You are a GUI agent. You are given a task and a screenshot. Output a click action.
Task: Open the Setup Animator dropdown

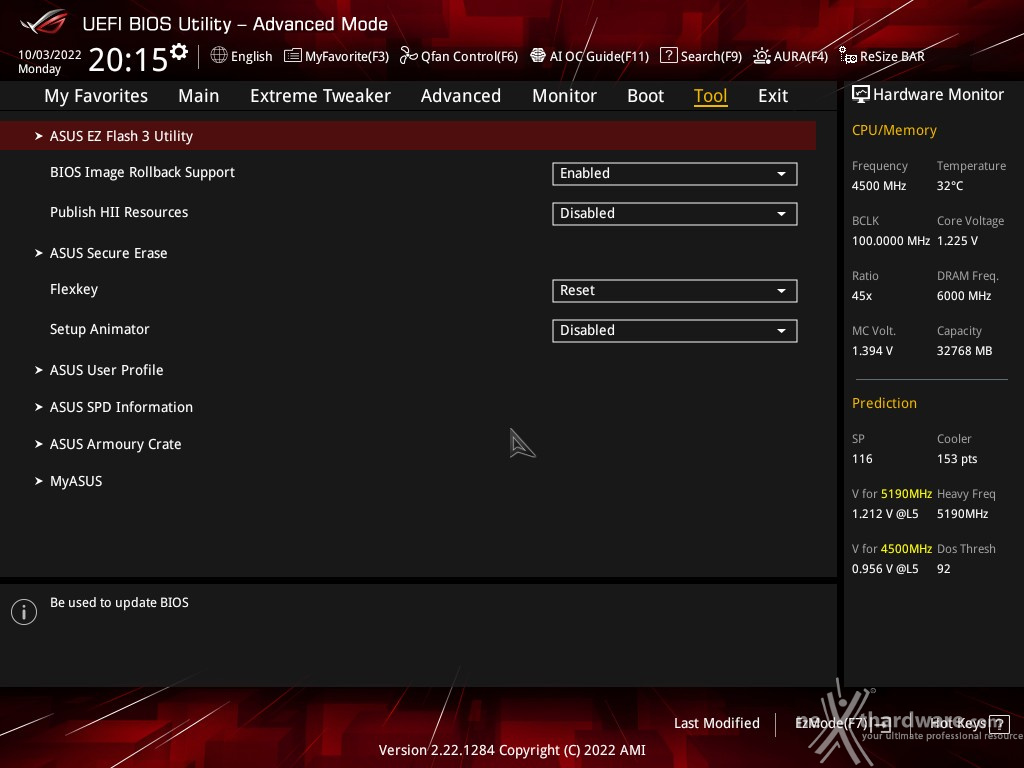click(675, 330)
